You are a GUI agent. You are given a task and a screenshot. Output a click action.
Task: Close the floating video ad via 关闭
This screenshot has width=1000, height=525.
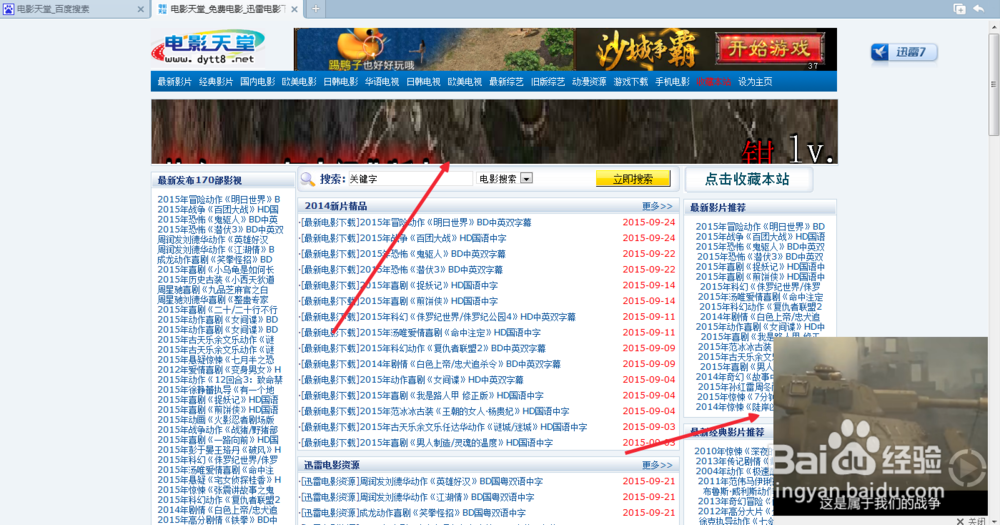[971, 521]
